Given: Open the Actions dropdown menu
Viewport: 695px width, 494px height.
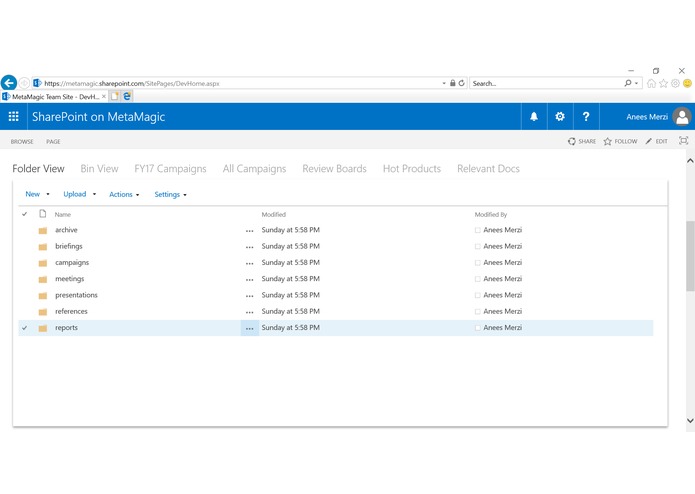Looking at the screenshot, I should pyautogui.click(x=124, y=194).
